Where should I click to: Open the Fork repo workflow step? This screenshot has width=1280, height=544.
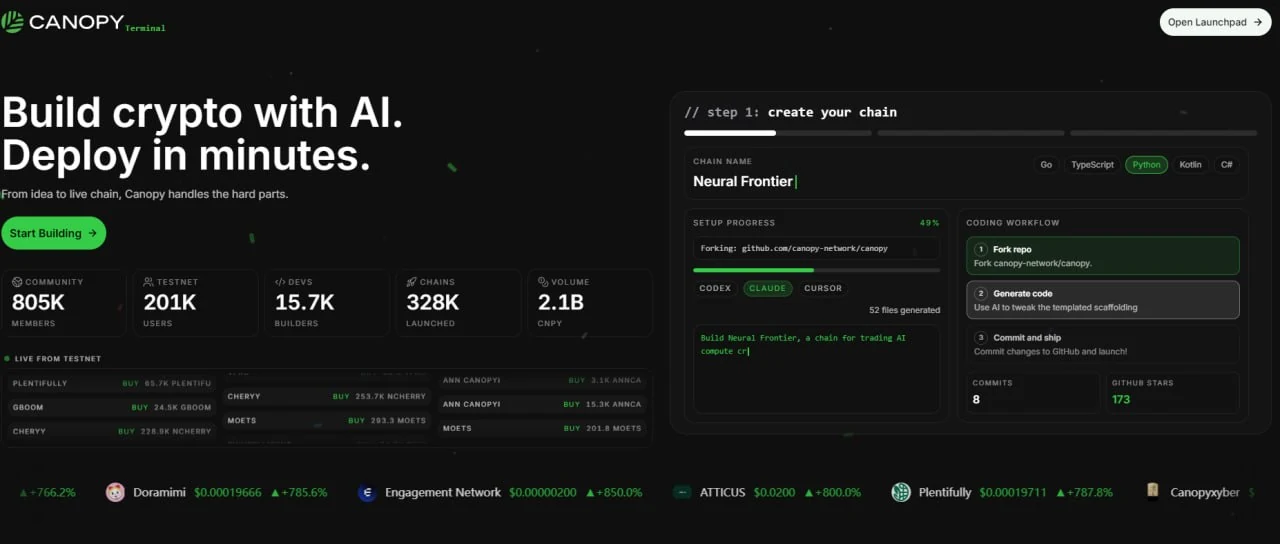tap(1103, 256)
